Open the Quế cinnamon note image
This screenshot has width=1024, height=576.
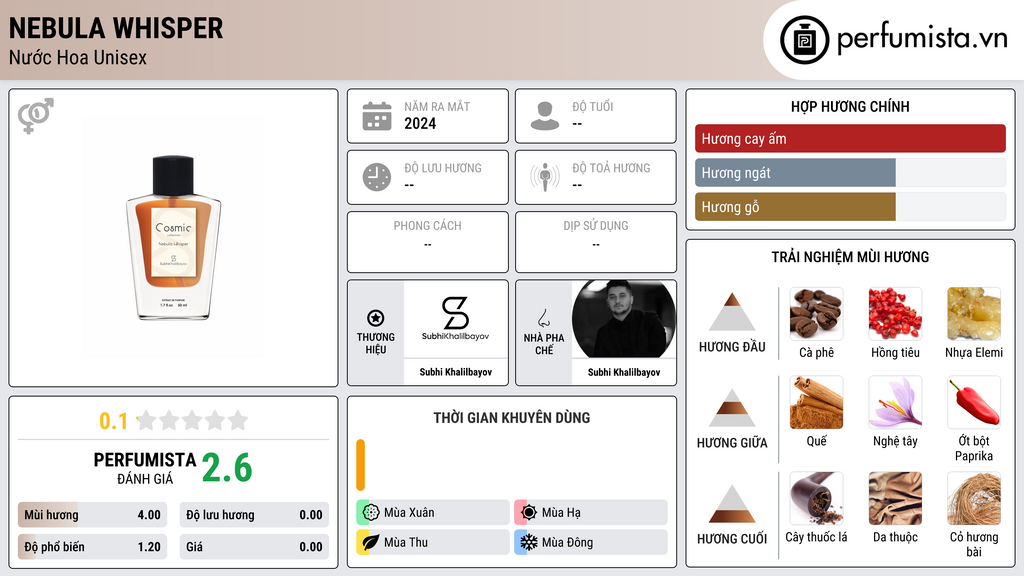(816, 402)
